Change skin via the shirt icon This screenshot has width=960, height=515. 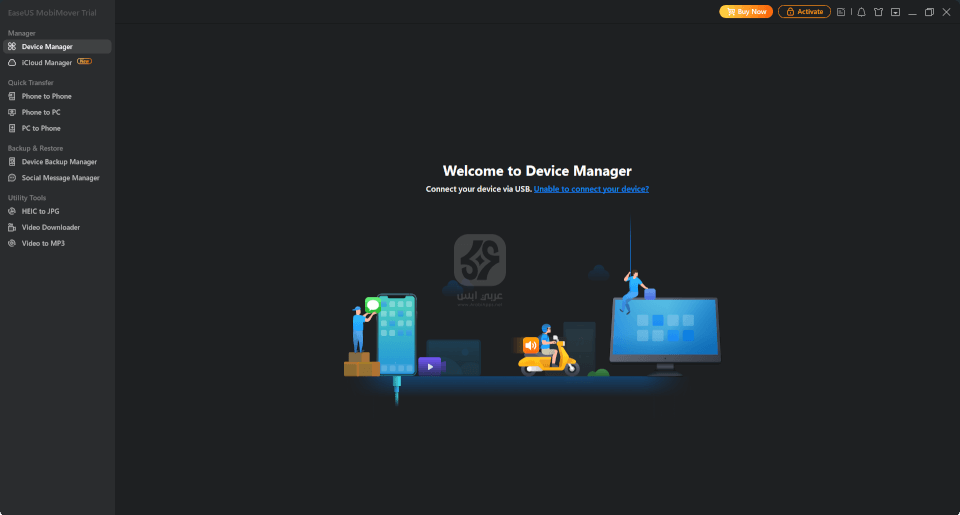point(879,12)
